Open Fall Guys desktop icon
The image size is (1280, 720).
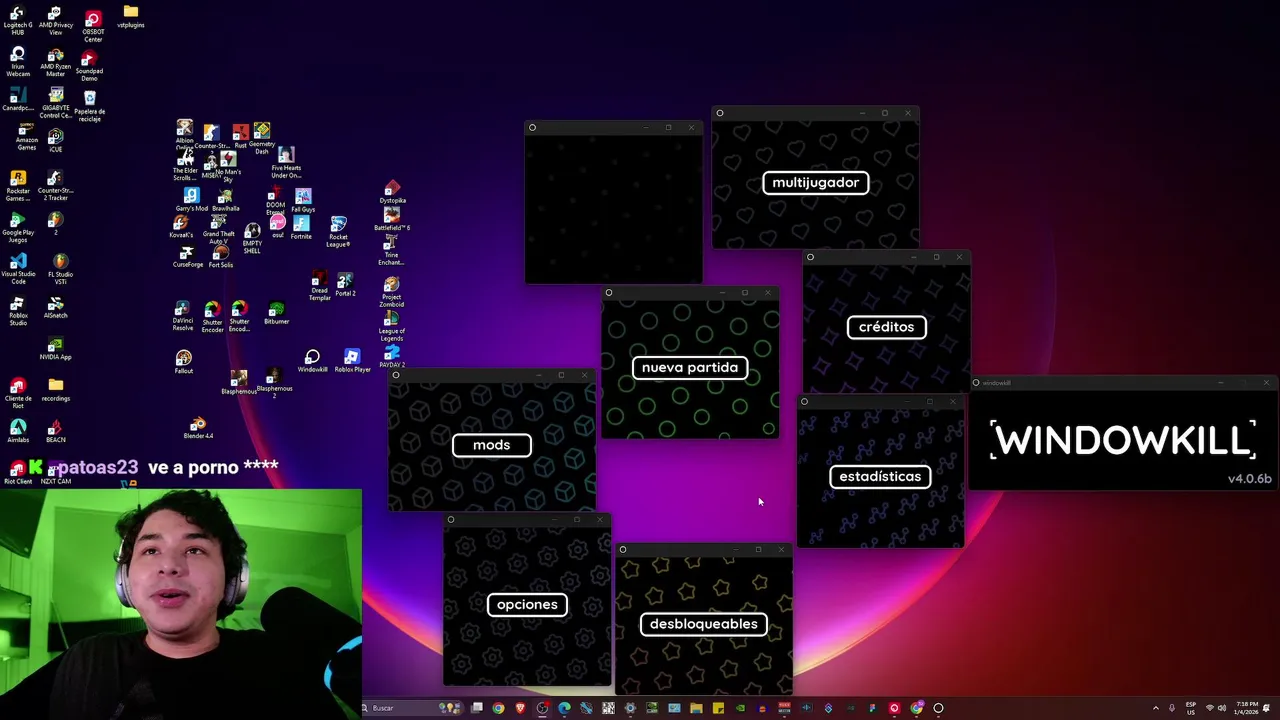coord(303,200)
